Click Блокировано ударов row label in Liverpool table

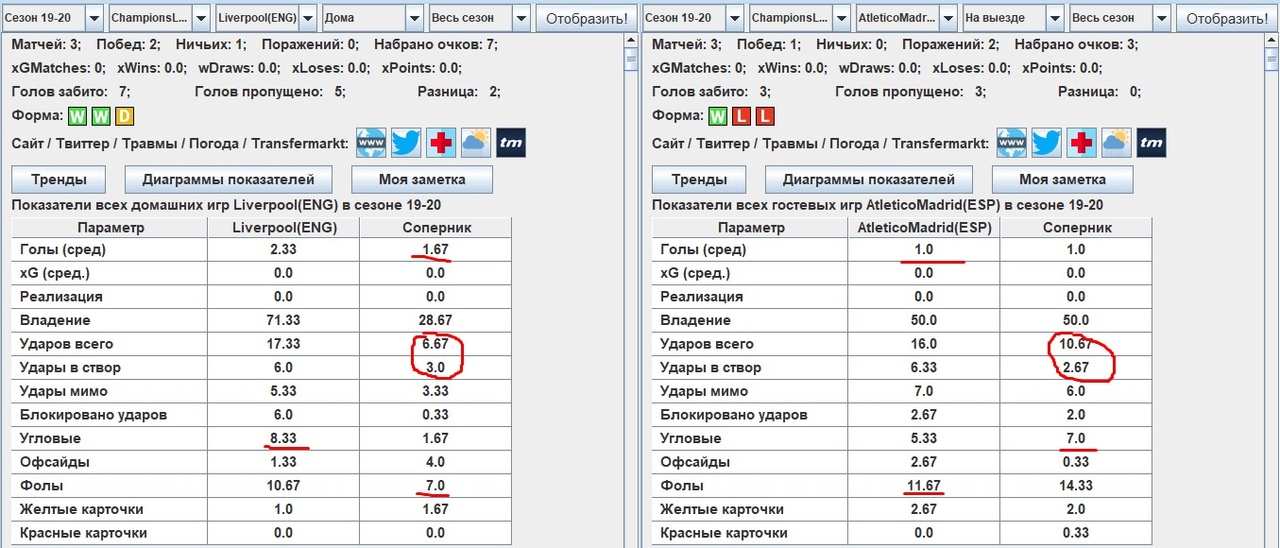(x=93, y=415)
